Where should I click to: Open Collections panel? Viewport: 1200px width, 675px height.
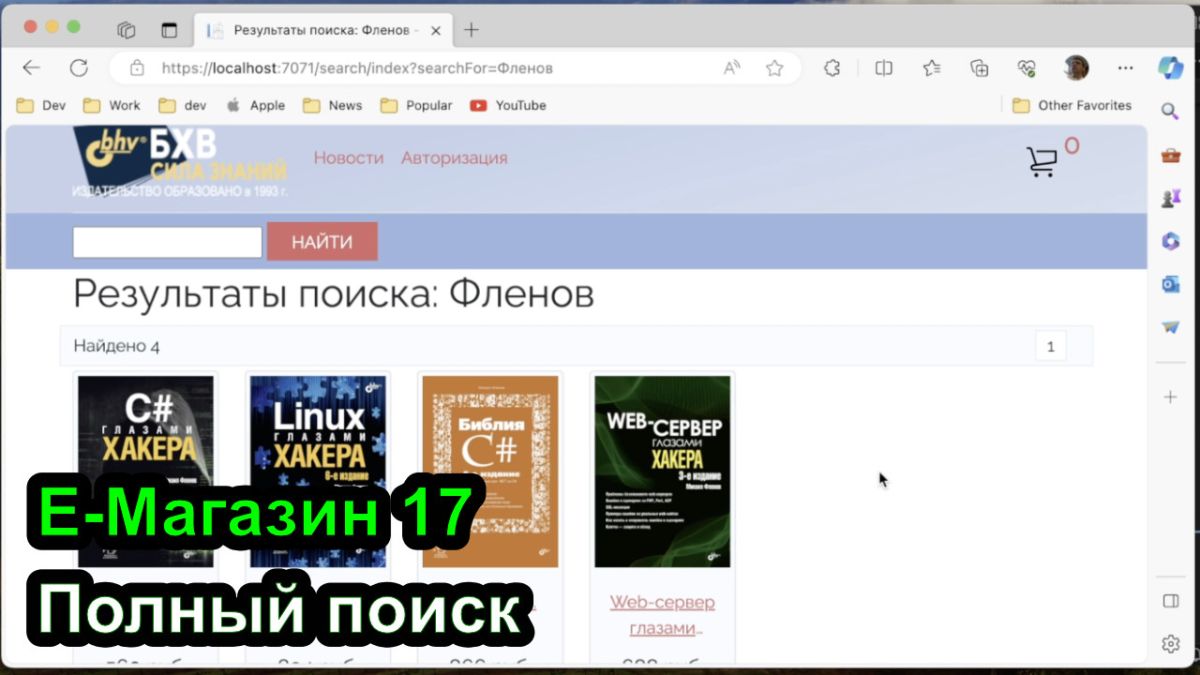tap(980, 68)
